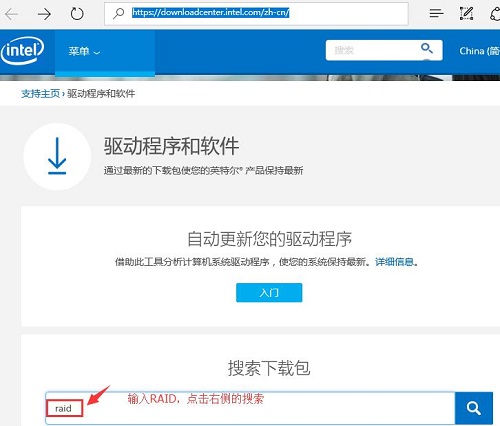Screen dimensions: 500x426
Task: Click the download search field containing raid
Action: point(250,408)
